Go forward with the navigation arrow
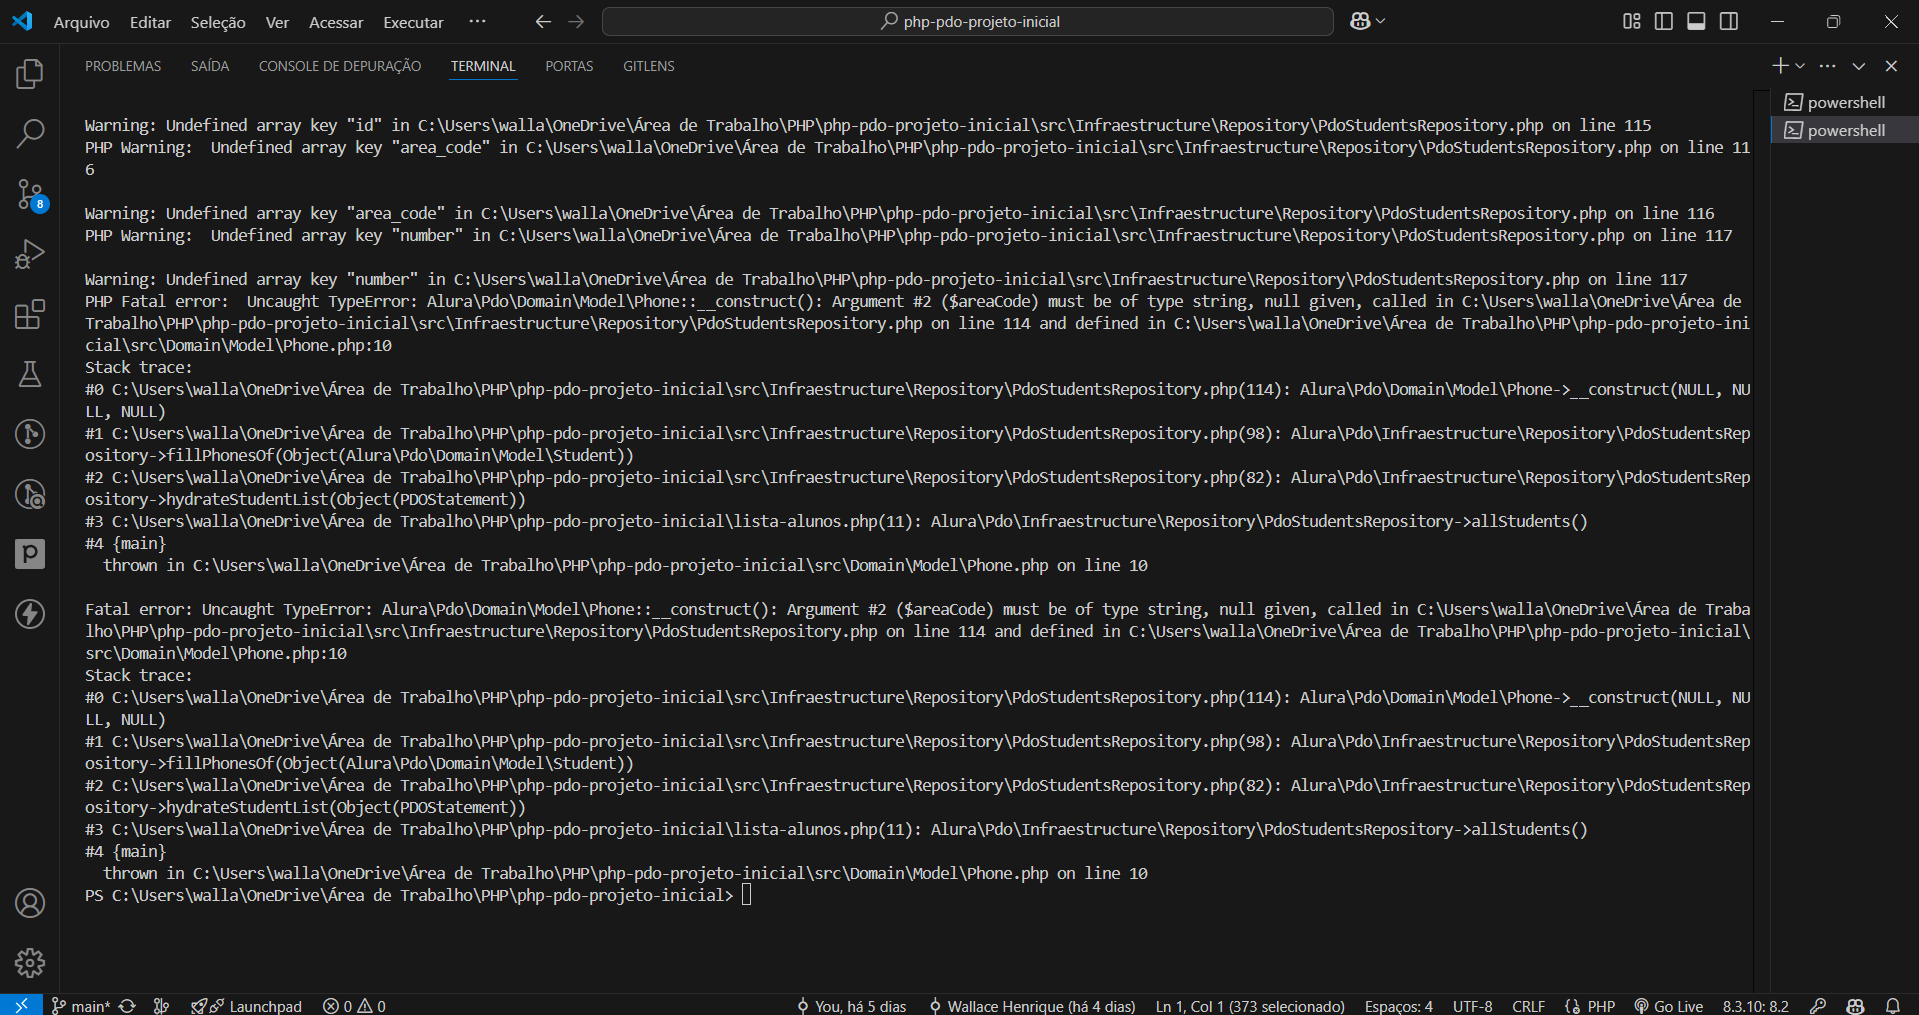This screenshot has height=1015, width=1919. (576, 21)
